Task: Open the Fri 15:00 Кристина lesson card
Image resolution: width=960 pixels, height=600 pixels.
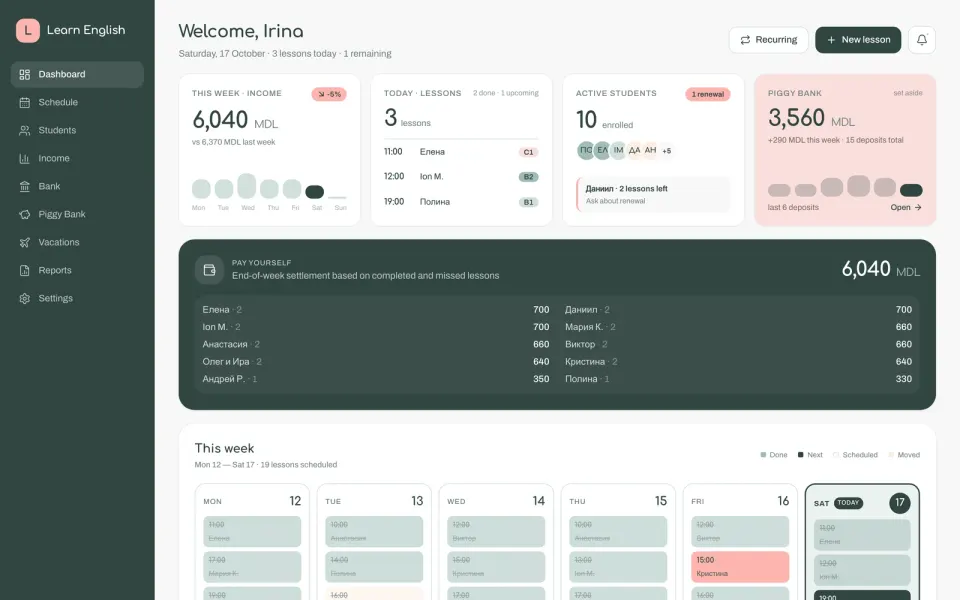Action: coord(740,567)
